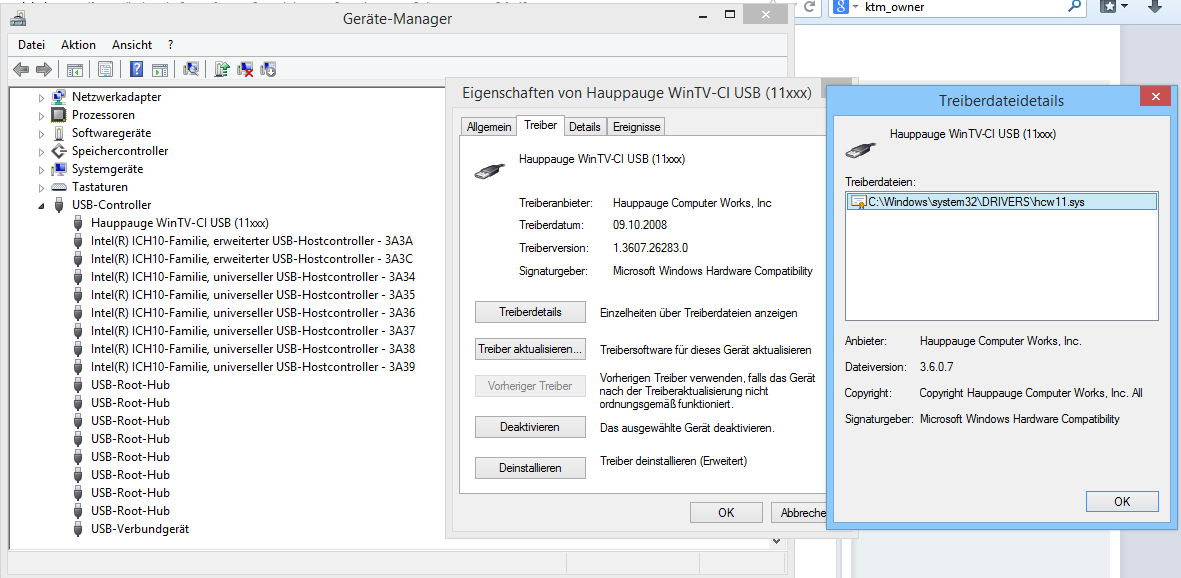Click the forward arrow in Geräte-Manager toolbar

[44, 70]
